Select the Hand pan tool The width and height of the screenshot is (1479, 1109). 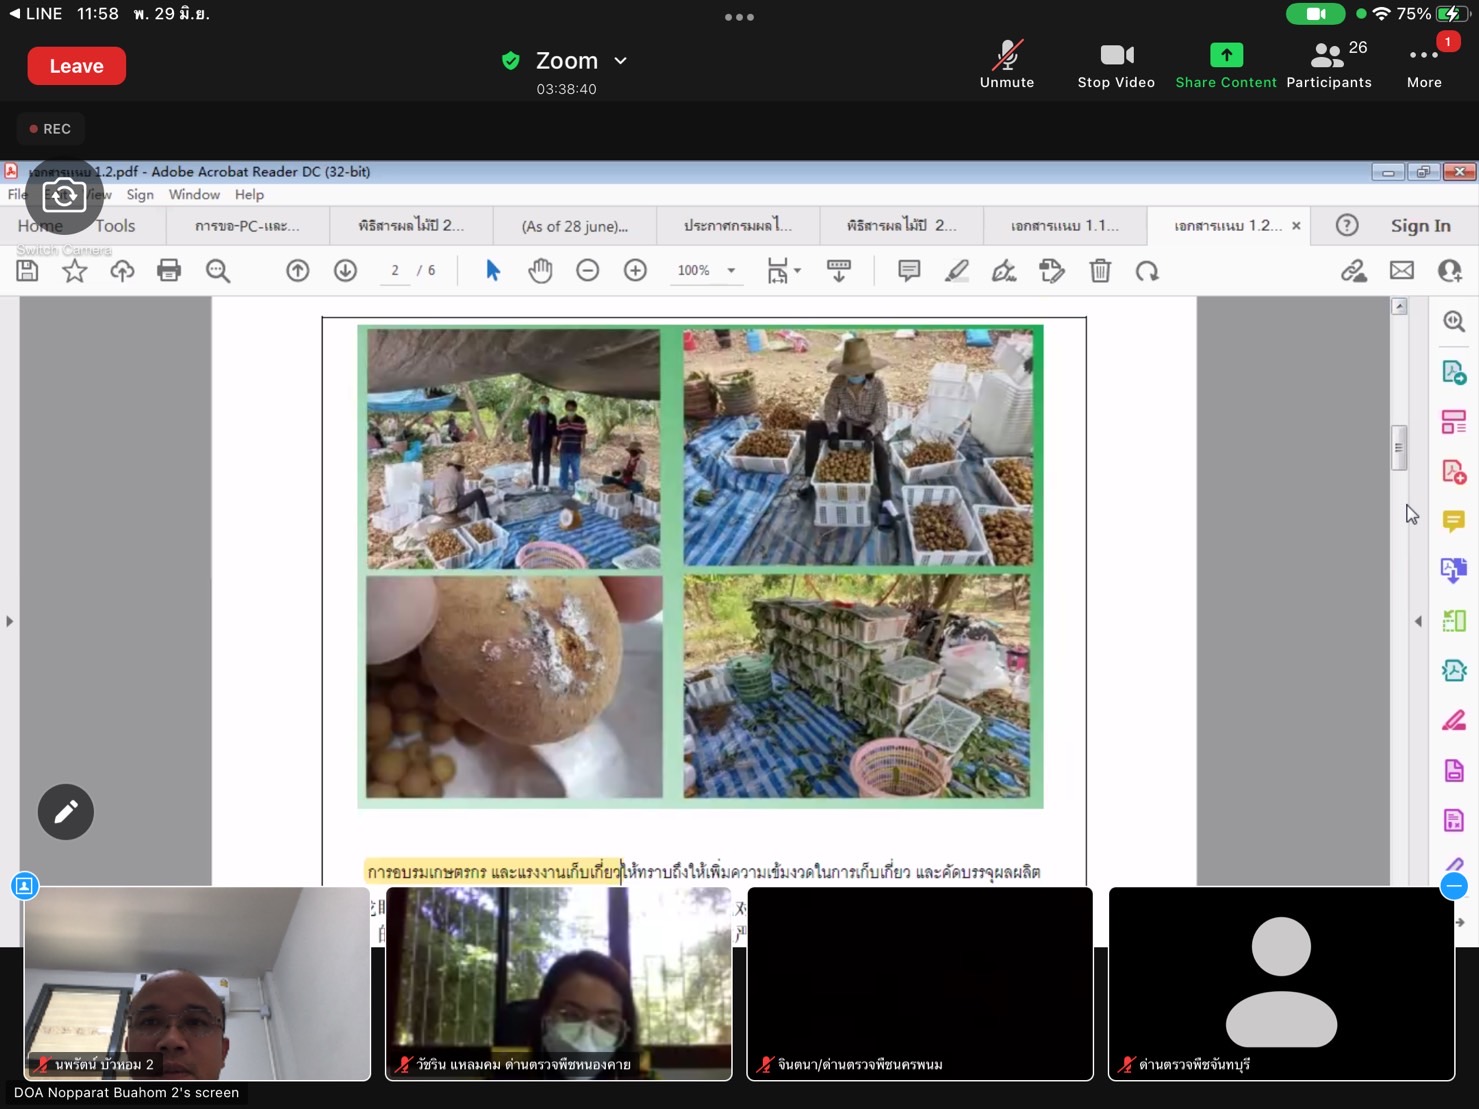[540, 271]
